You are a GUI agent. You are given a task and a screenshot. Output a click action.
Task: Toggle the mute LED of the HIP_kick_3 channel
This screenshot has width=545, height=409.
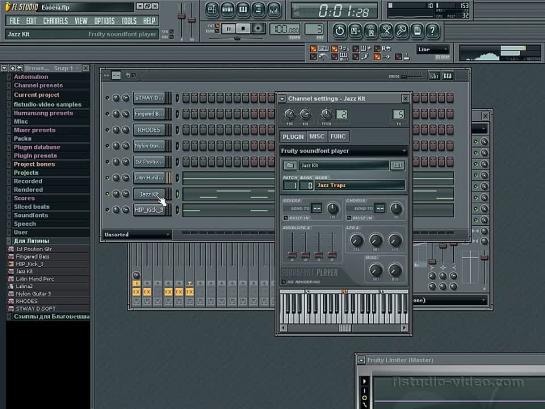pyautogui.click(x=107, y=210)
